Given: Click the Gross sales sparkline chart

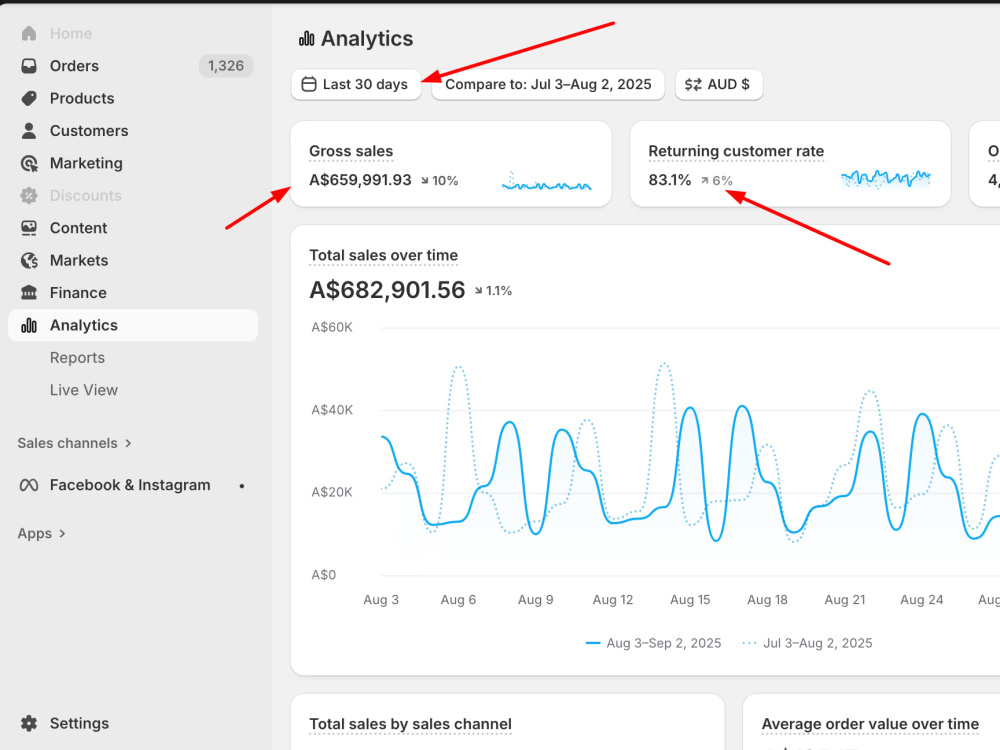Looking at the screenshot, I should coord(547,180).
